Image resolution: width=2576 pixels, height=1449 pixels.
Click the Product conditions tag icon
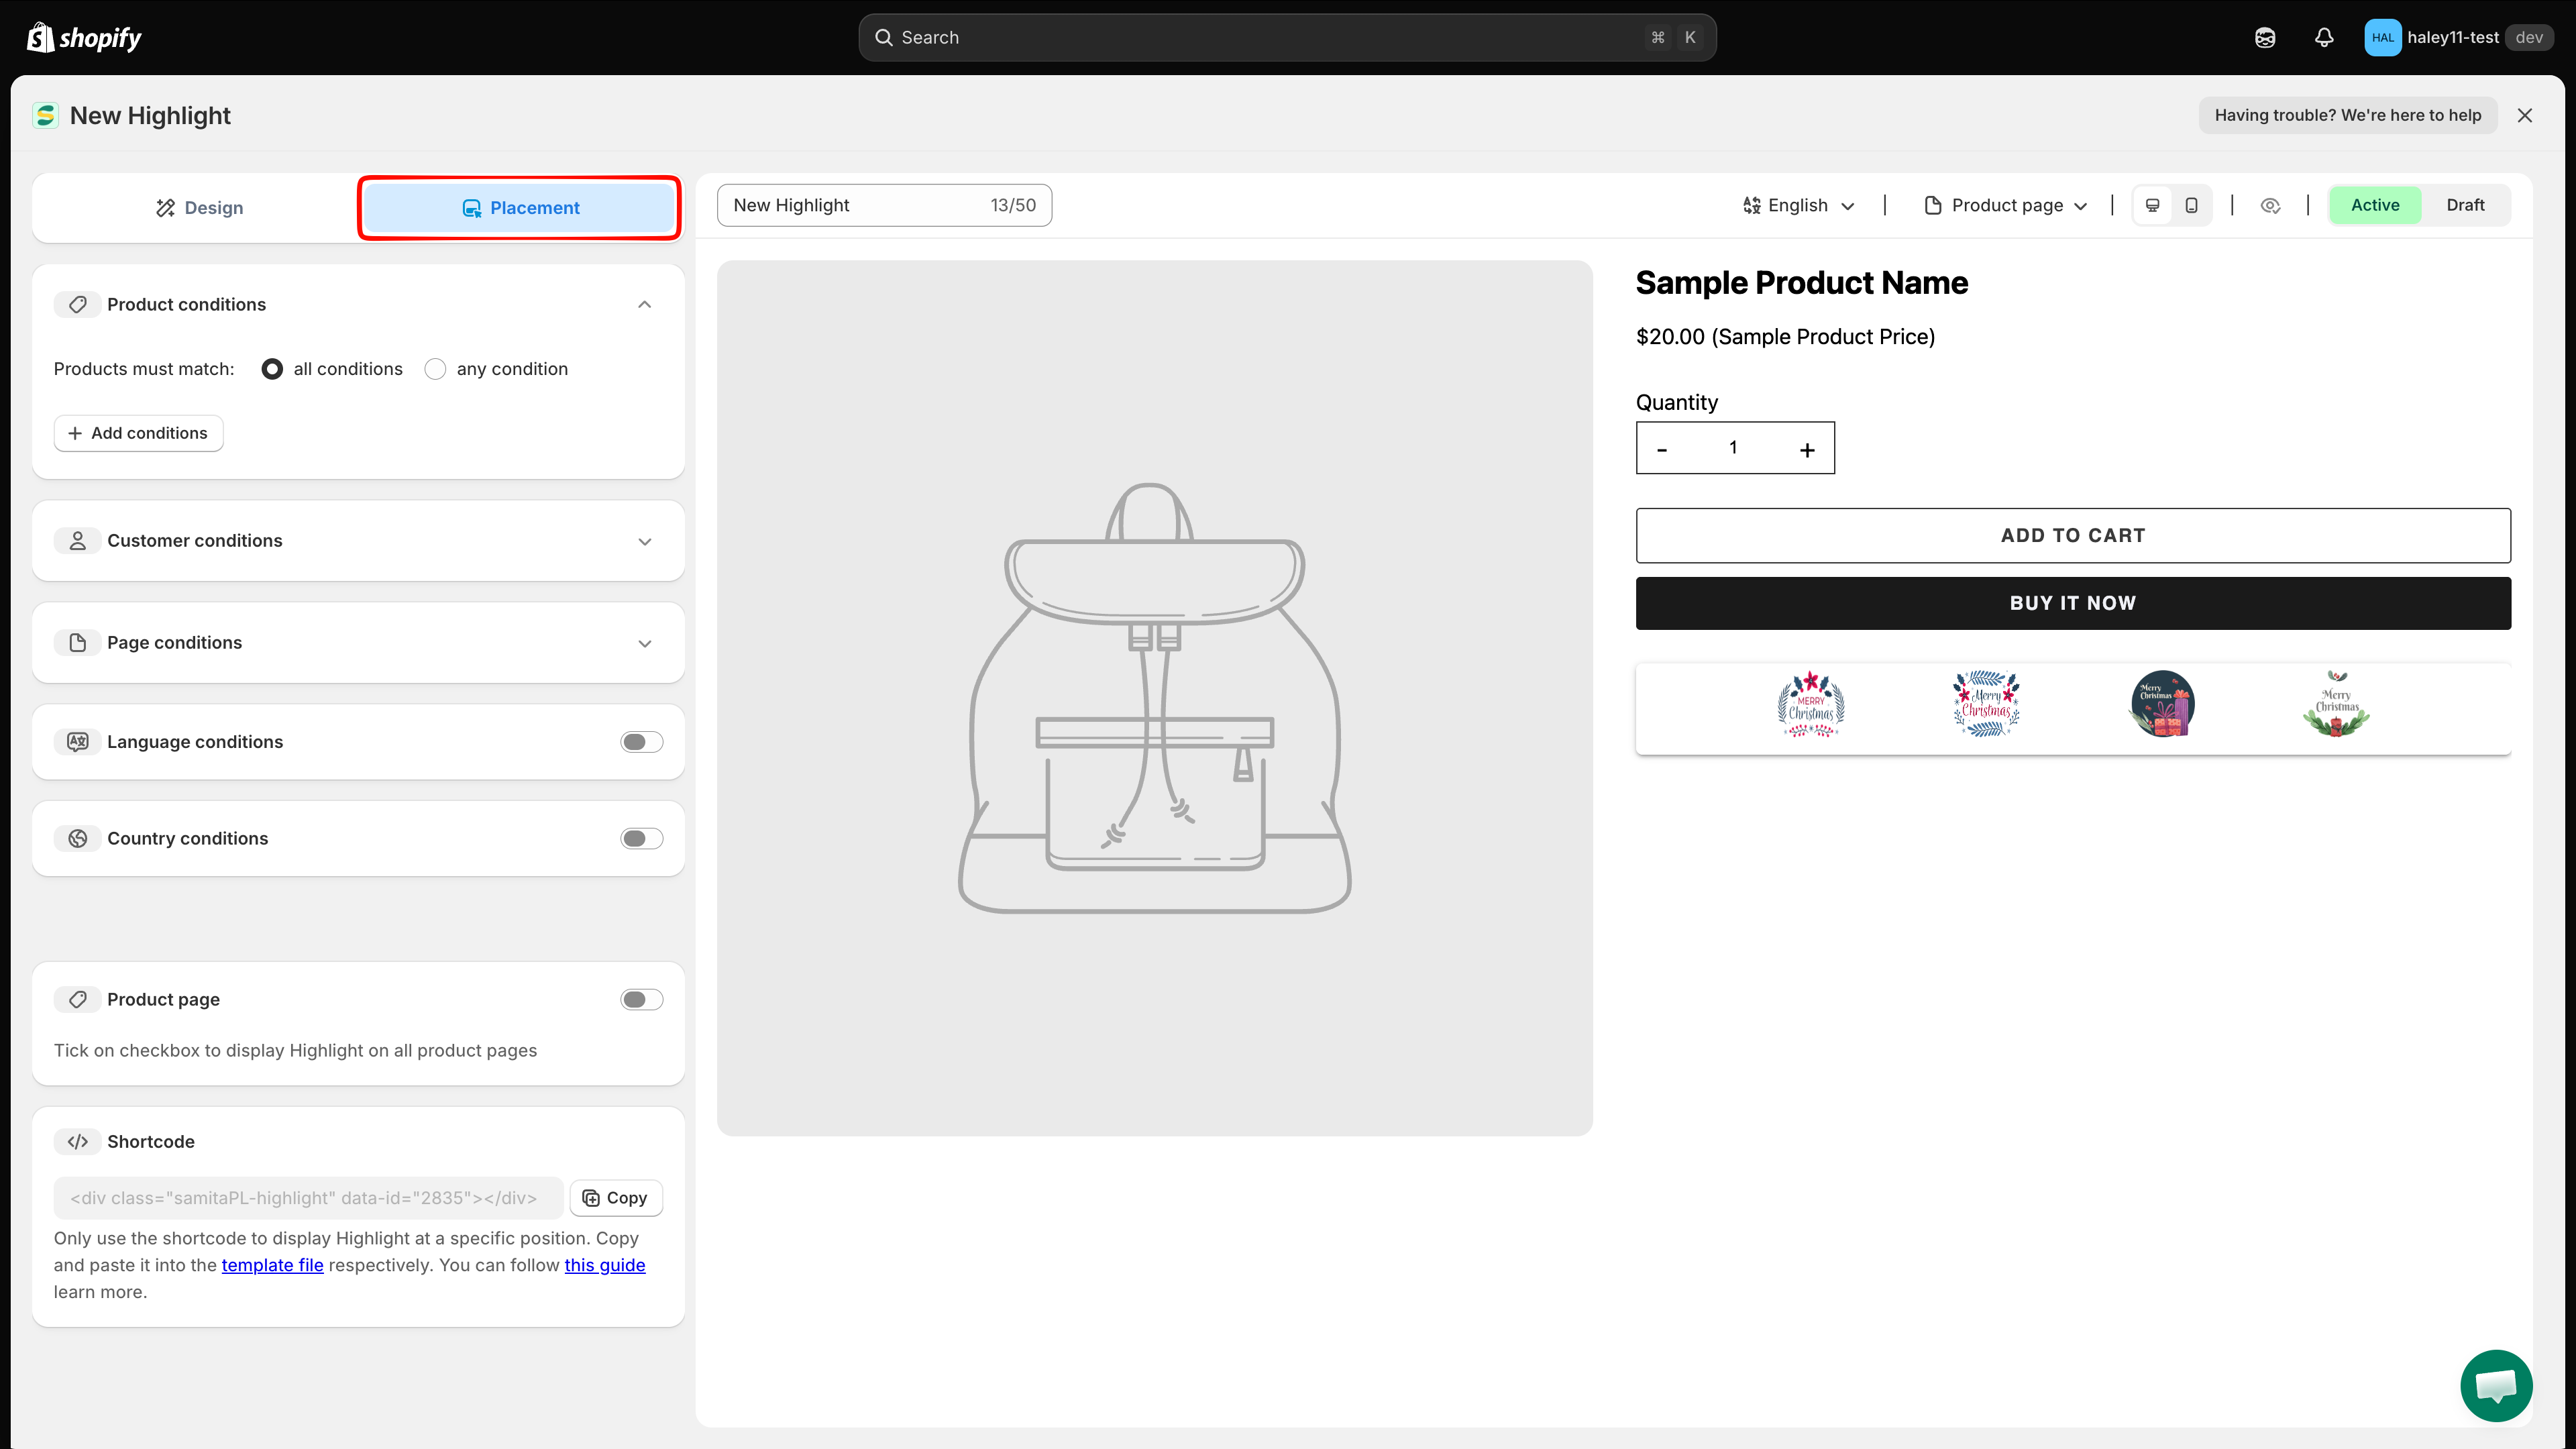pos(77,304)
